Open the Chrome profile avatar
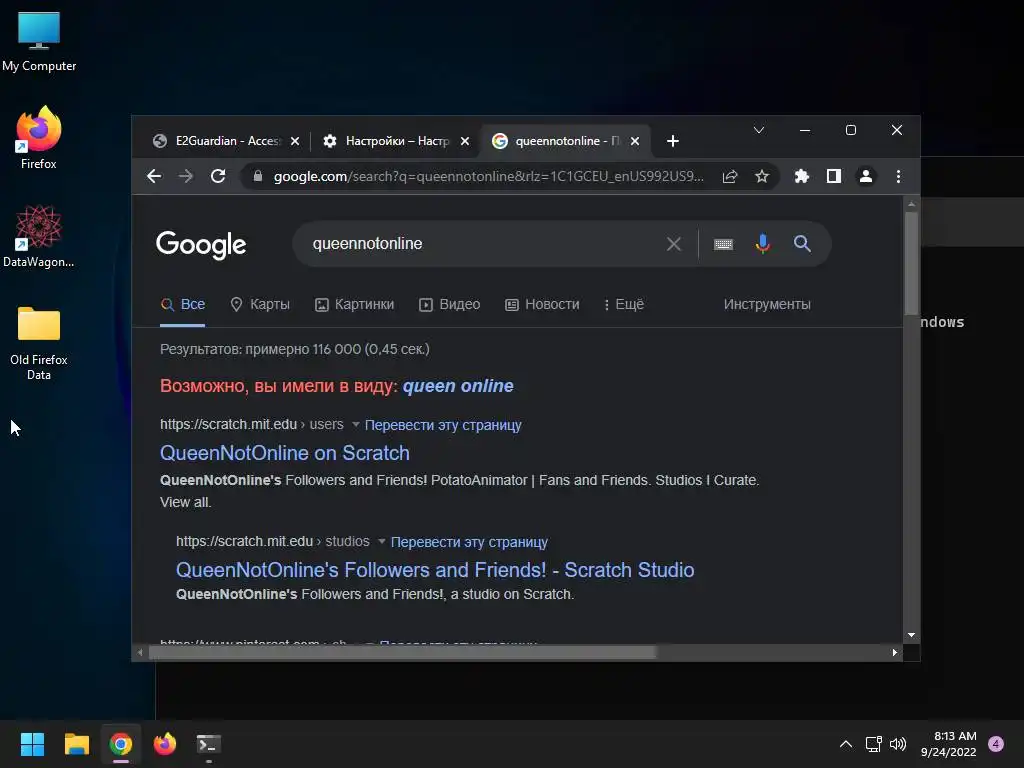The image size is (1024, 768). tap(866, 176)
